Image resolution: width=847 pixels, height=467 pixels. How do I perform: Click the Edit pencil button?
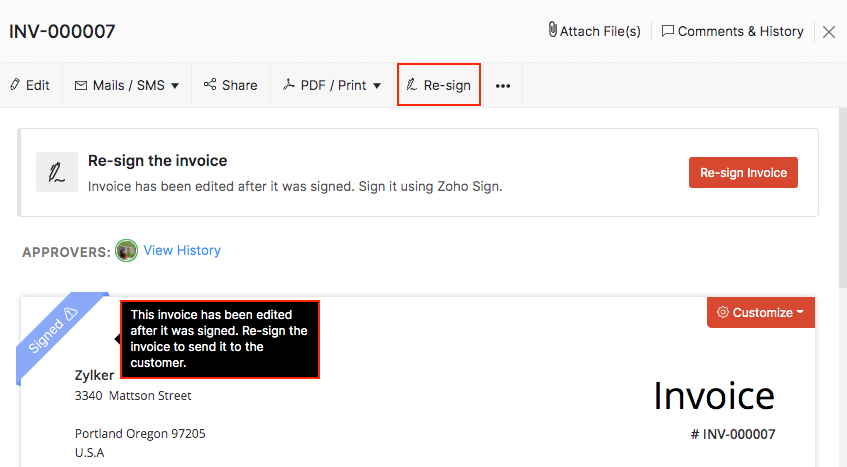30,85
